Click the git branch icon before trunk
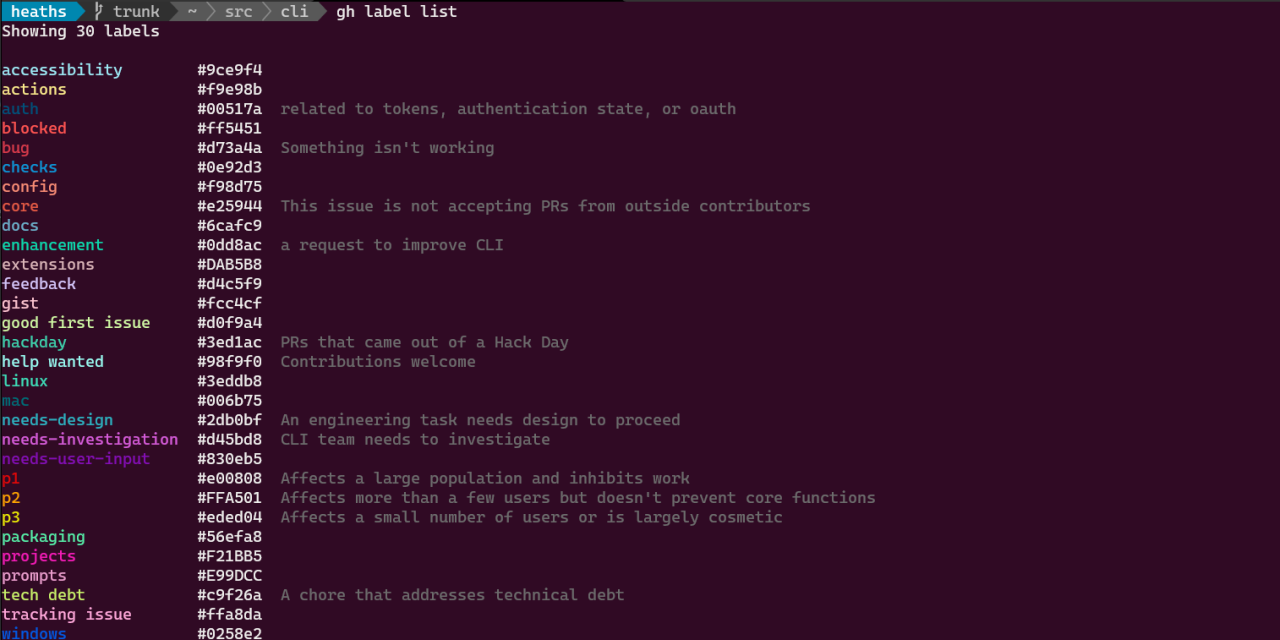The image size is (1280, 640). coord(99,12)
